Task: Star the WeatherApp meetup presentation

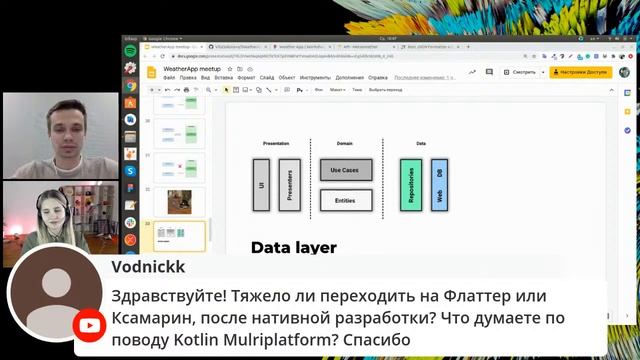Action: (x=230, y=69)
